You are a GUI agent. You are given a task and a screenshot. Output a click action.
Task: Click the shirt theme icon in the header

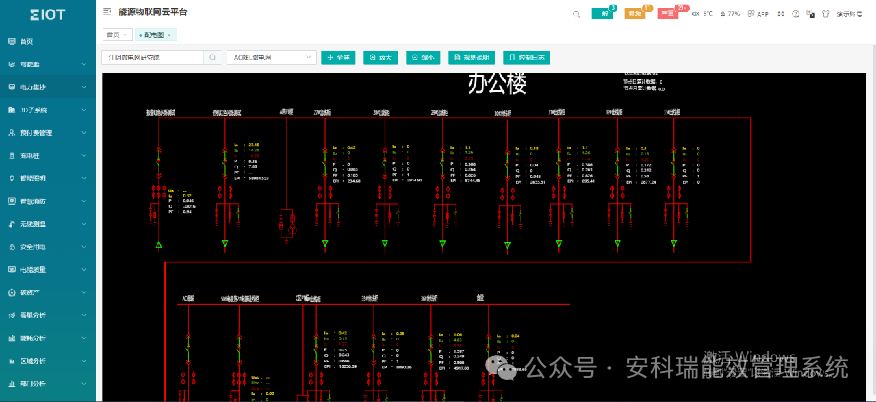pyautogui.click(x=825, y=14)
